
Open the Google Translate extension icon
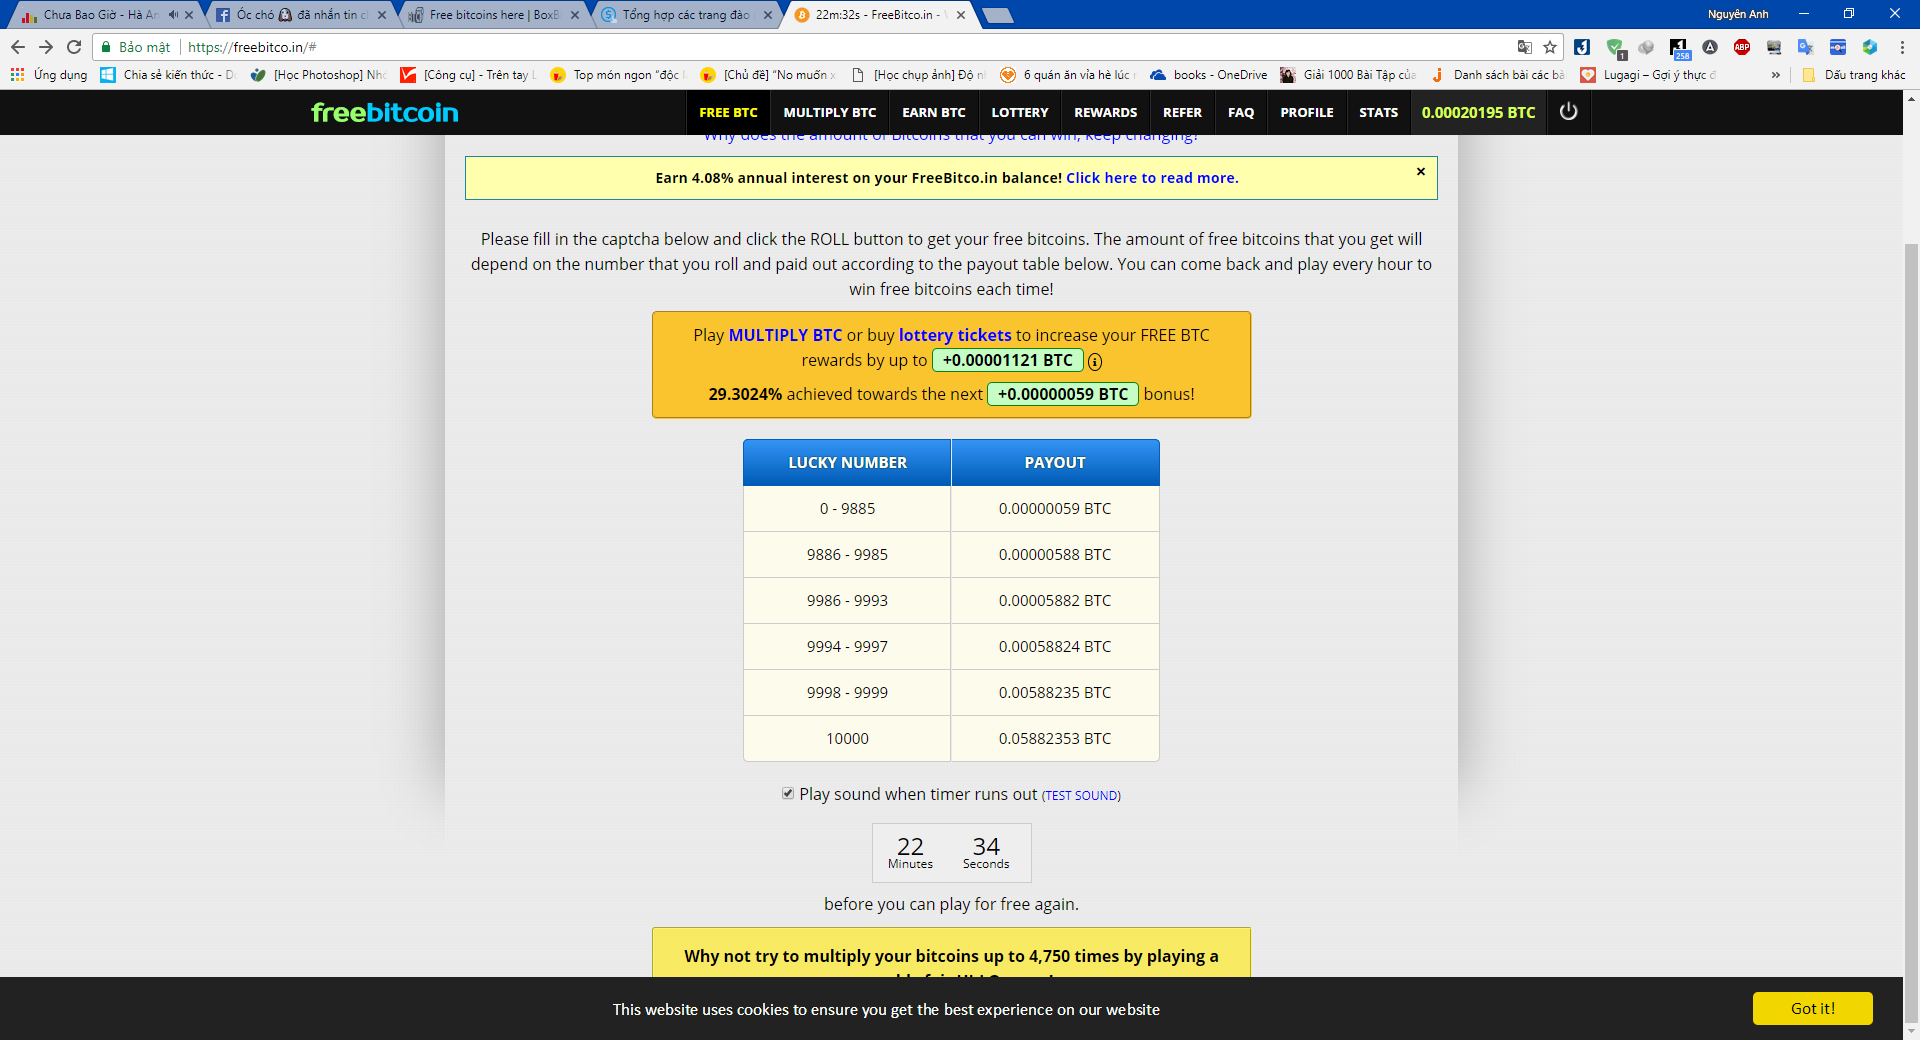click(x=1805, y=47)
